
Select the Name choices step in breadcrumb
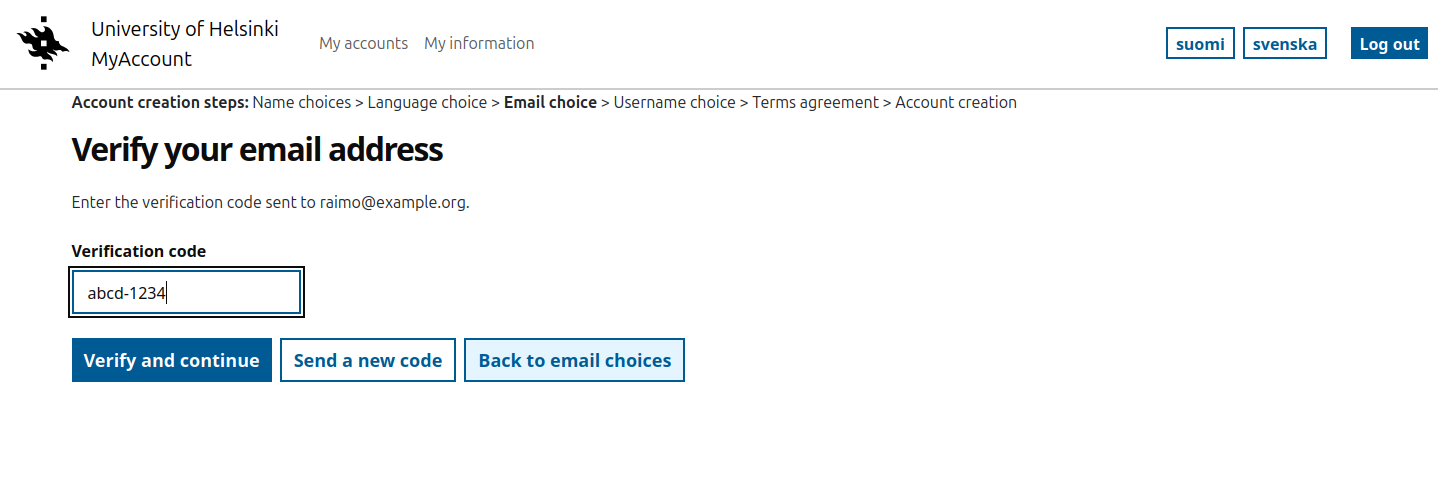[301, 102]
